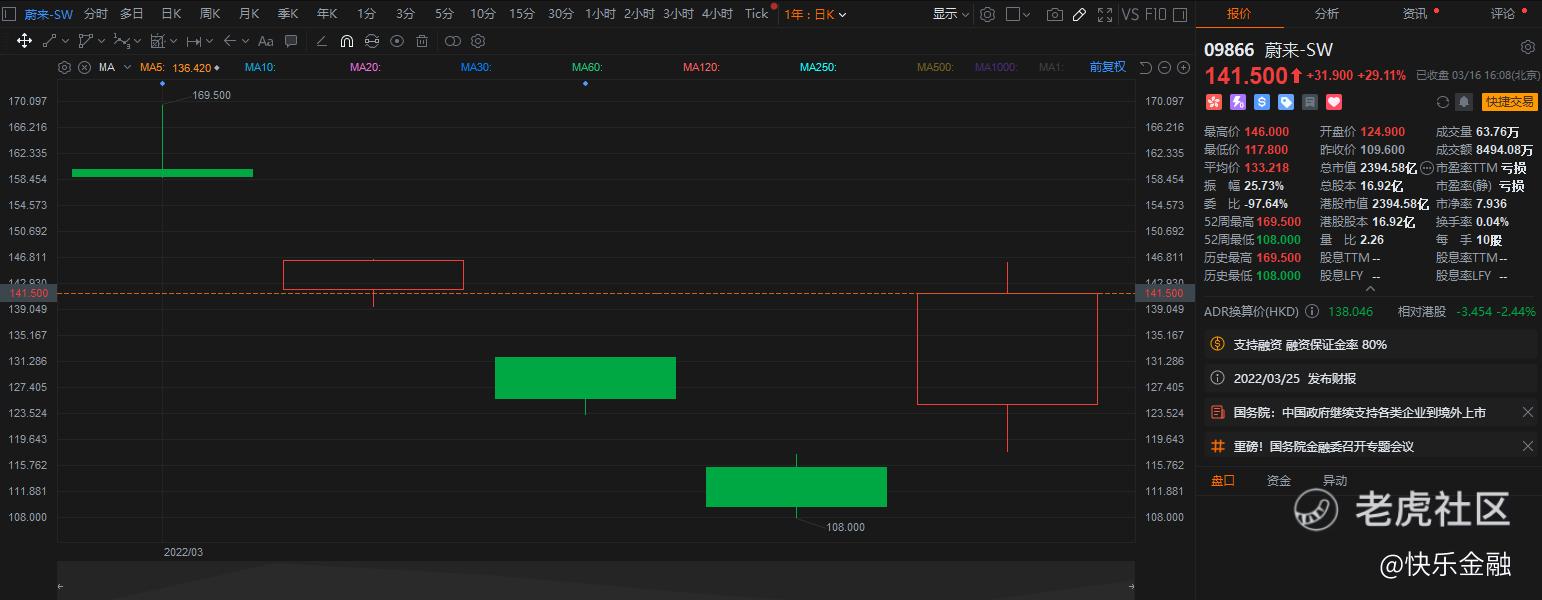Open the chart layout square dropdown

(1019, 14)
